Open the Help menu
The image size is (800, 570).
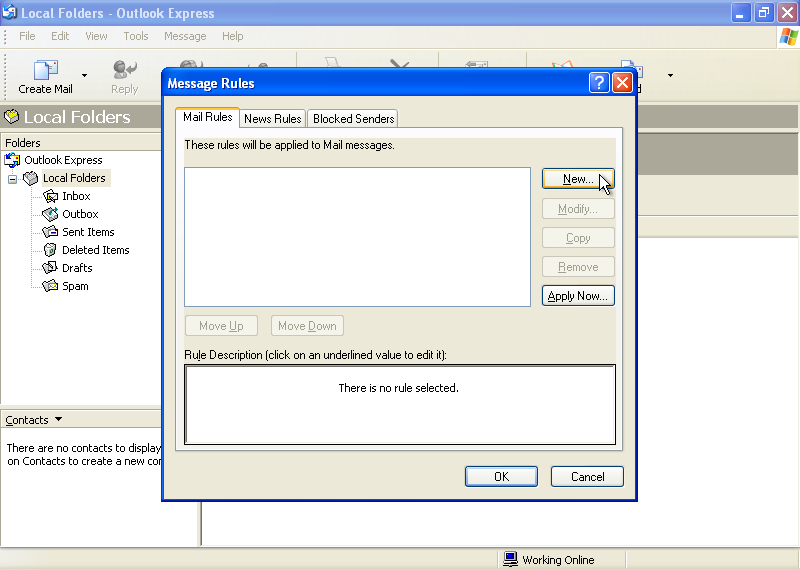coord(233,36)
